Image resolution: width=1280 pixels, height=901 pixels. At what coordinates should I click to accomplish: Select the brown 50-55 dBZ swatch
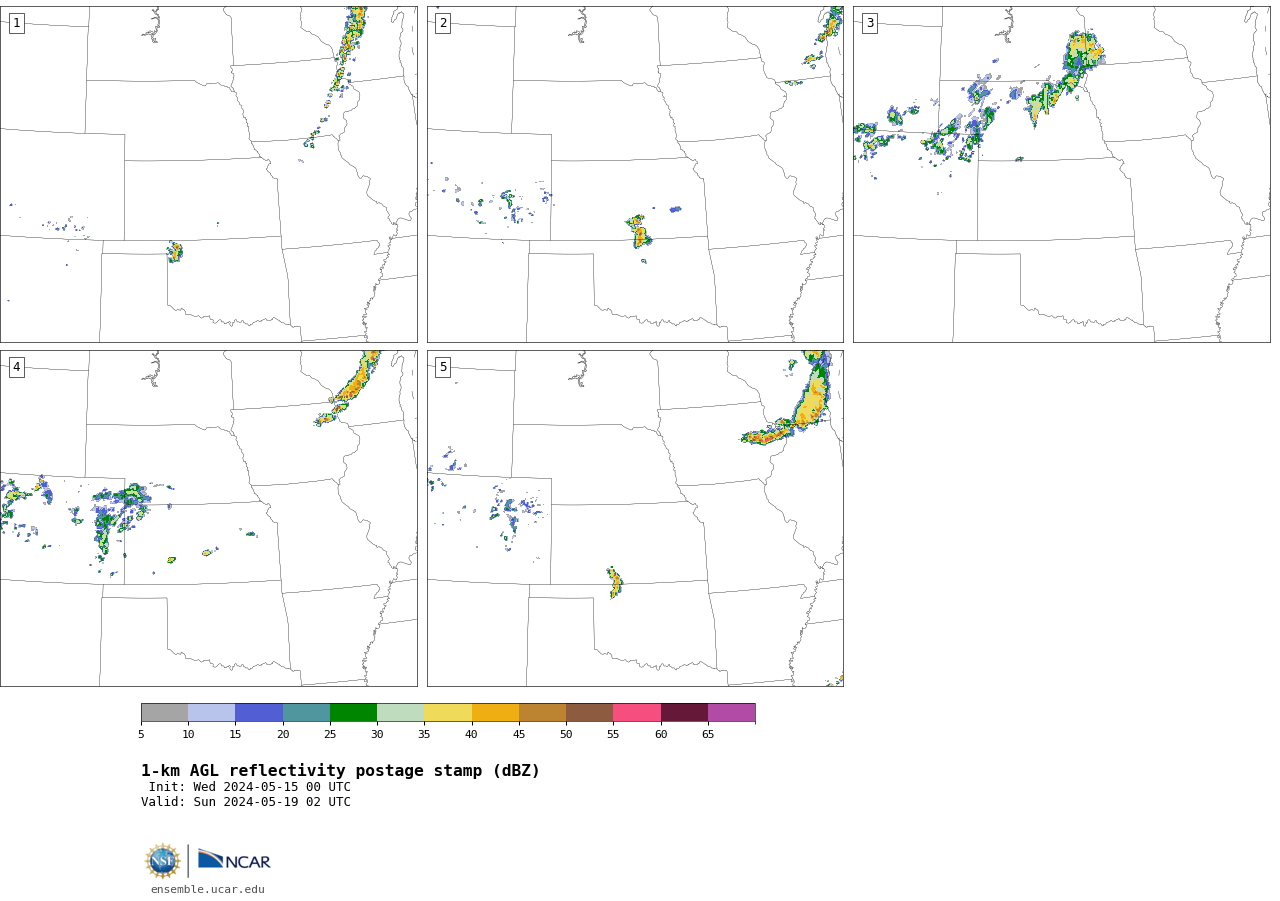589,712
